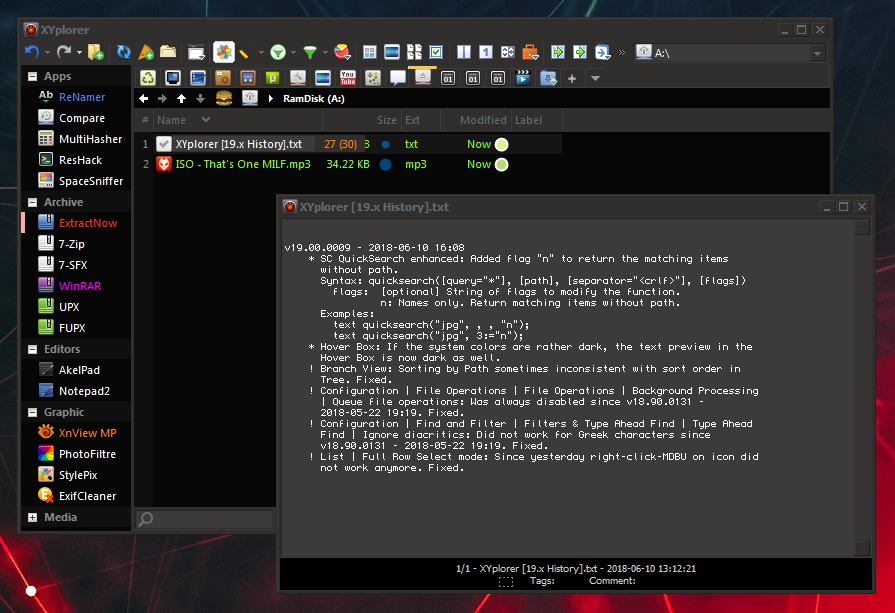This screenshot has height=613, width=895.
Task: Launch the green uTorrent icon
Action: click(x=273, y=78)
